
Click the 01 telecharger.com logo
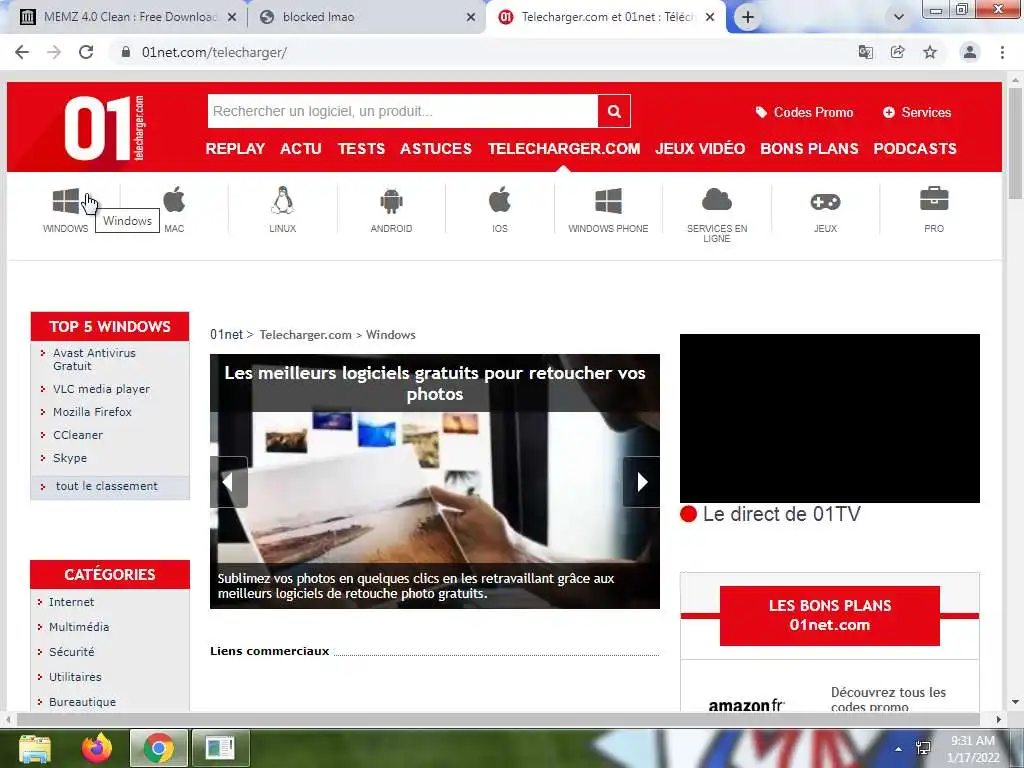click(104, 127)
